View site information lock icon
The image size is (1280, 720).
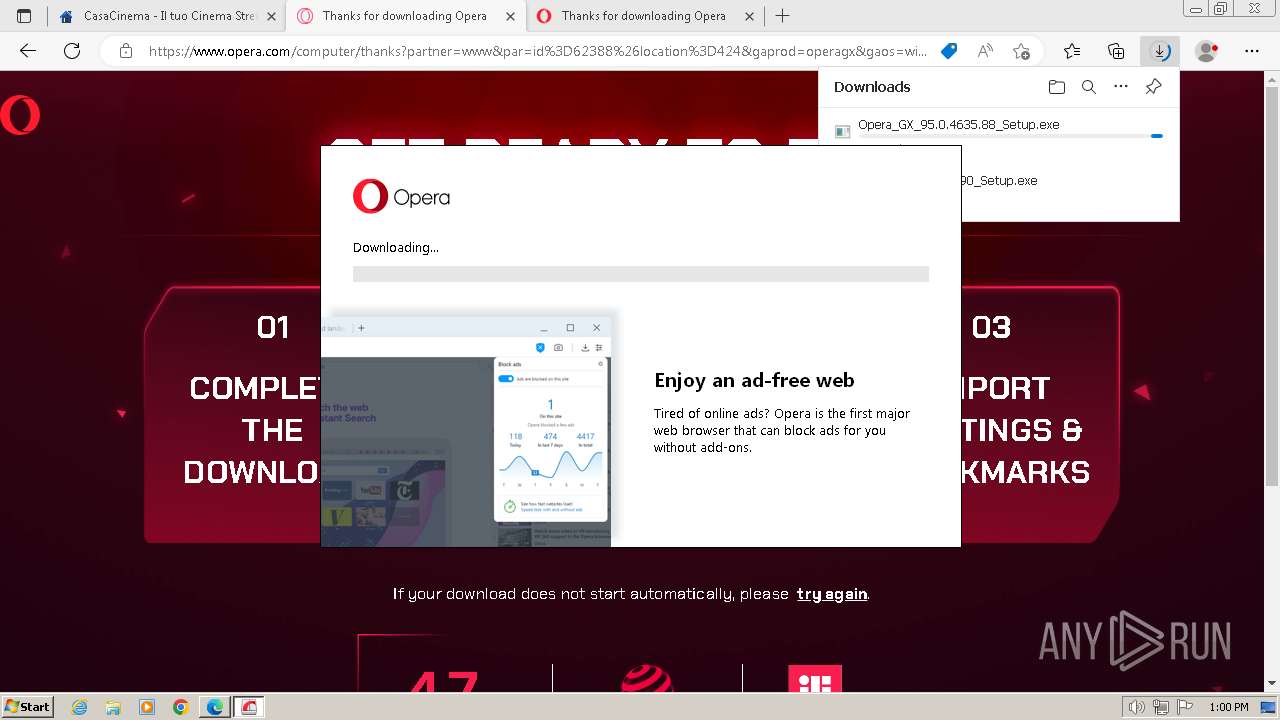pyautogui.click(x=125, y=51)
